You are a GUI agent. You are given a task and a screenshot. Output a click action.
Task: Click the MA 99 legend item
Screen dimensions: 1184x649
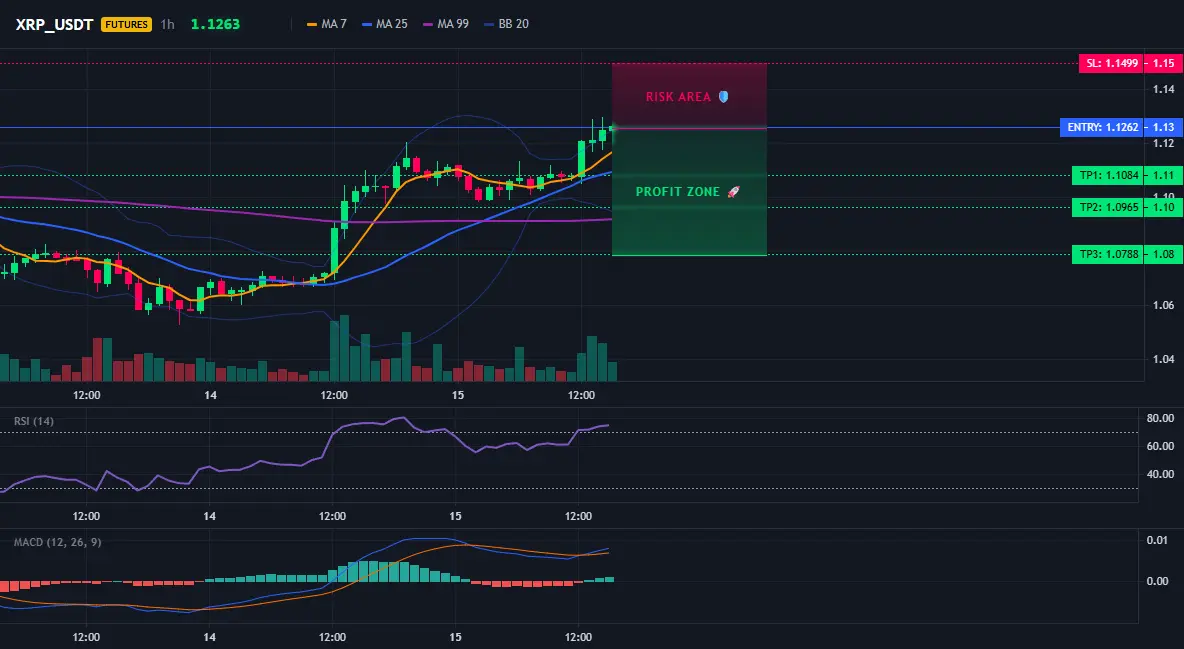pyautogui.click(x=446, y=24)
